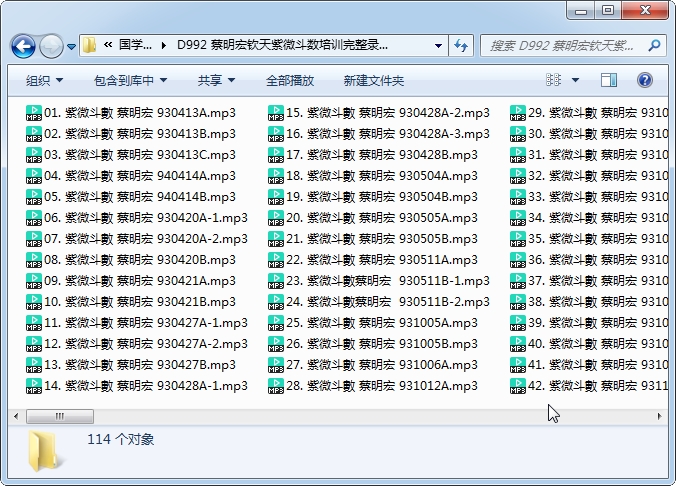Click the horizontal scrollbar thumb

pos(60,417)
